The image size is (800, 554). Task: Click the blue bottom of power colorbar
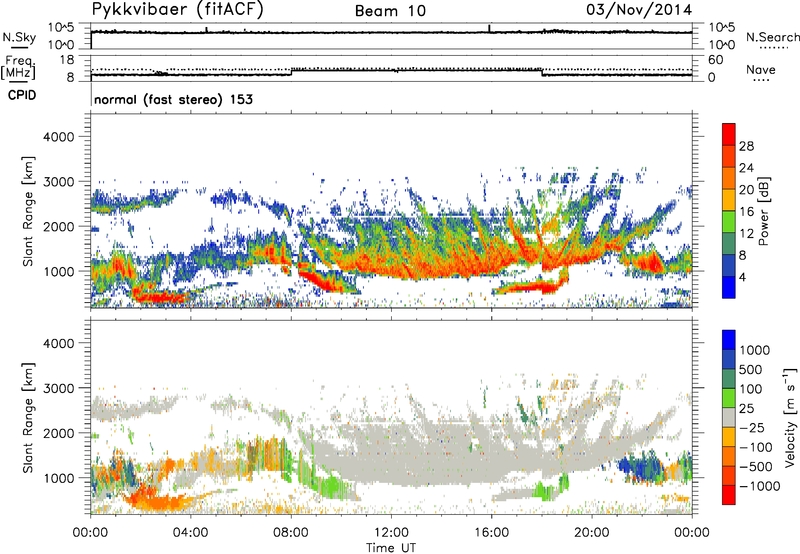(729, 287)
